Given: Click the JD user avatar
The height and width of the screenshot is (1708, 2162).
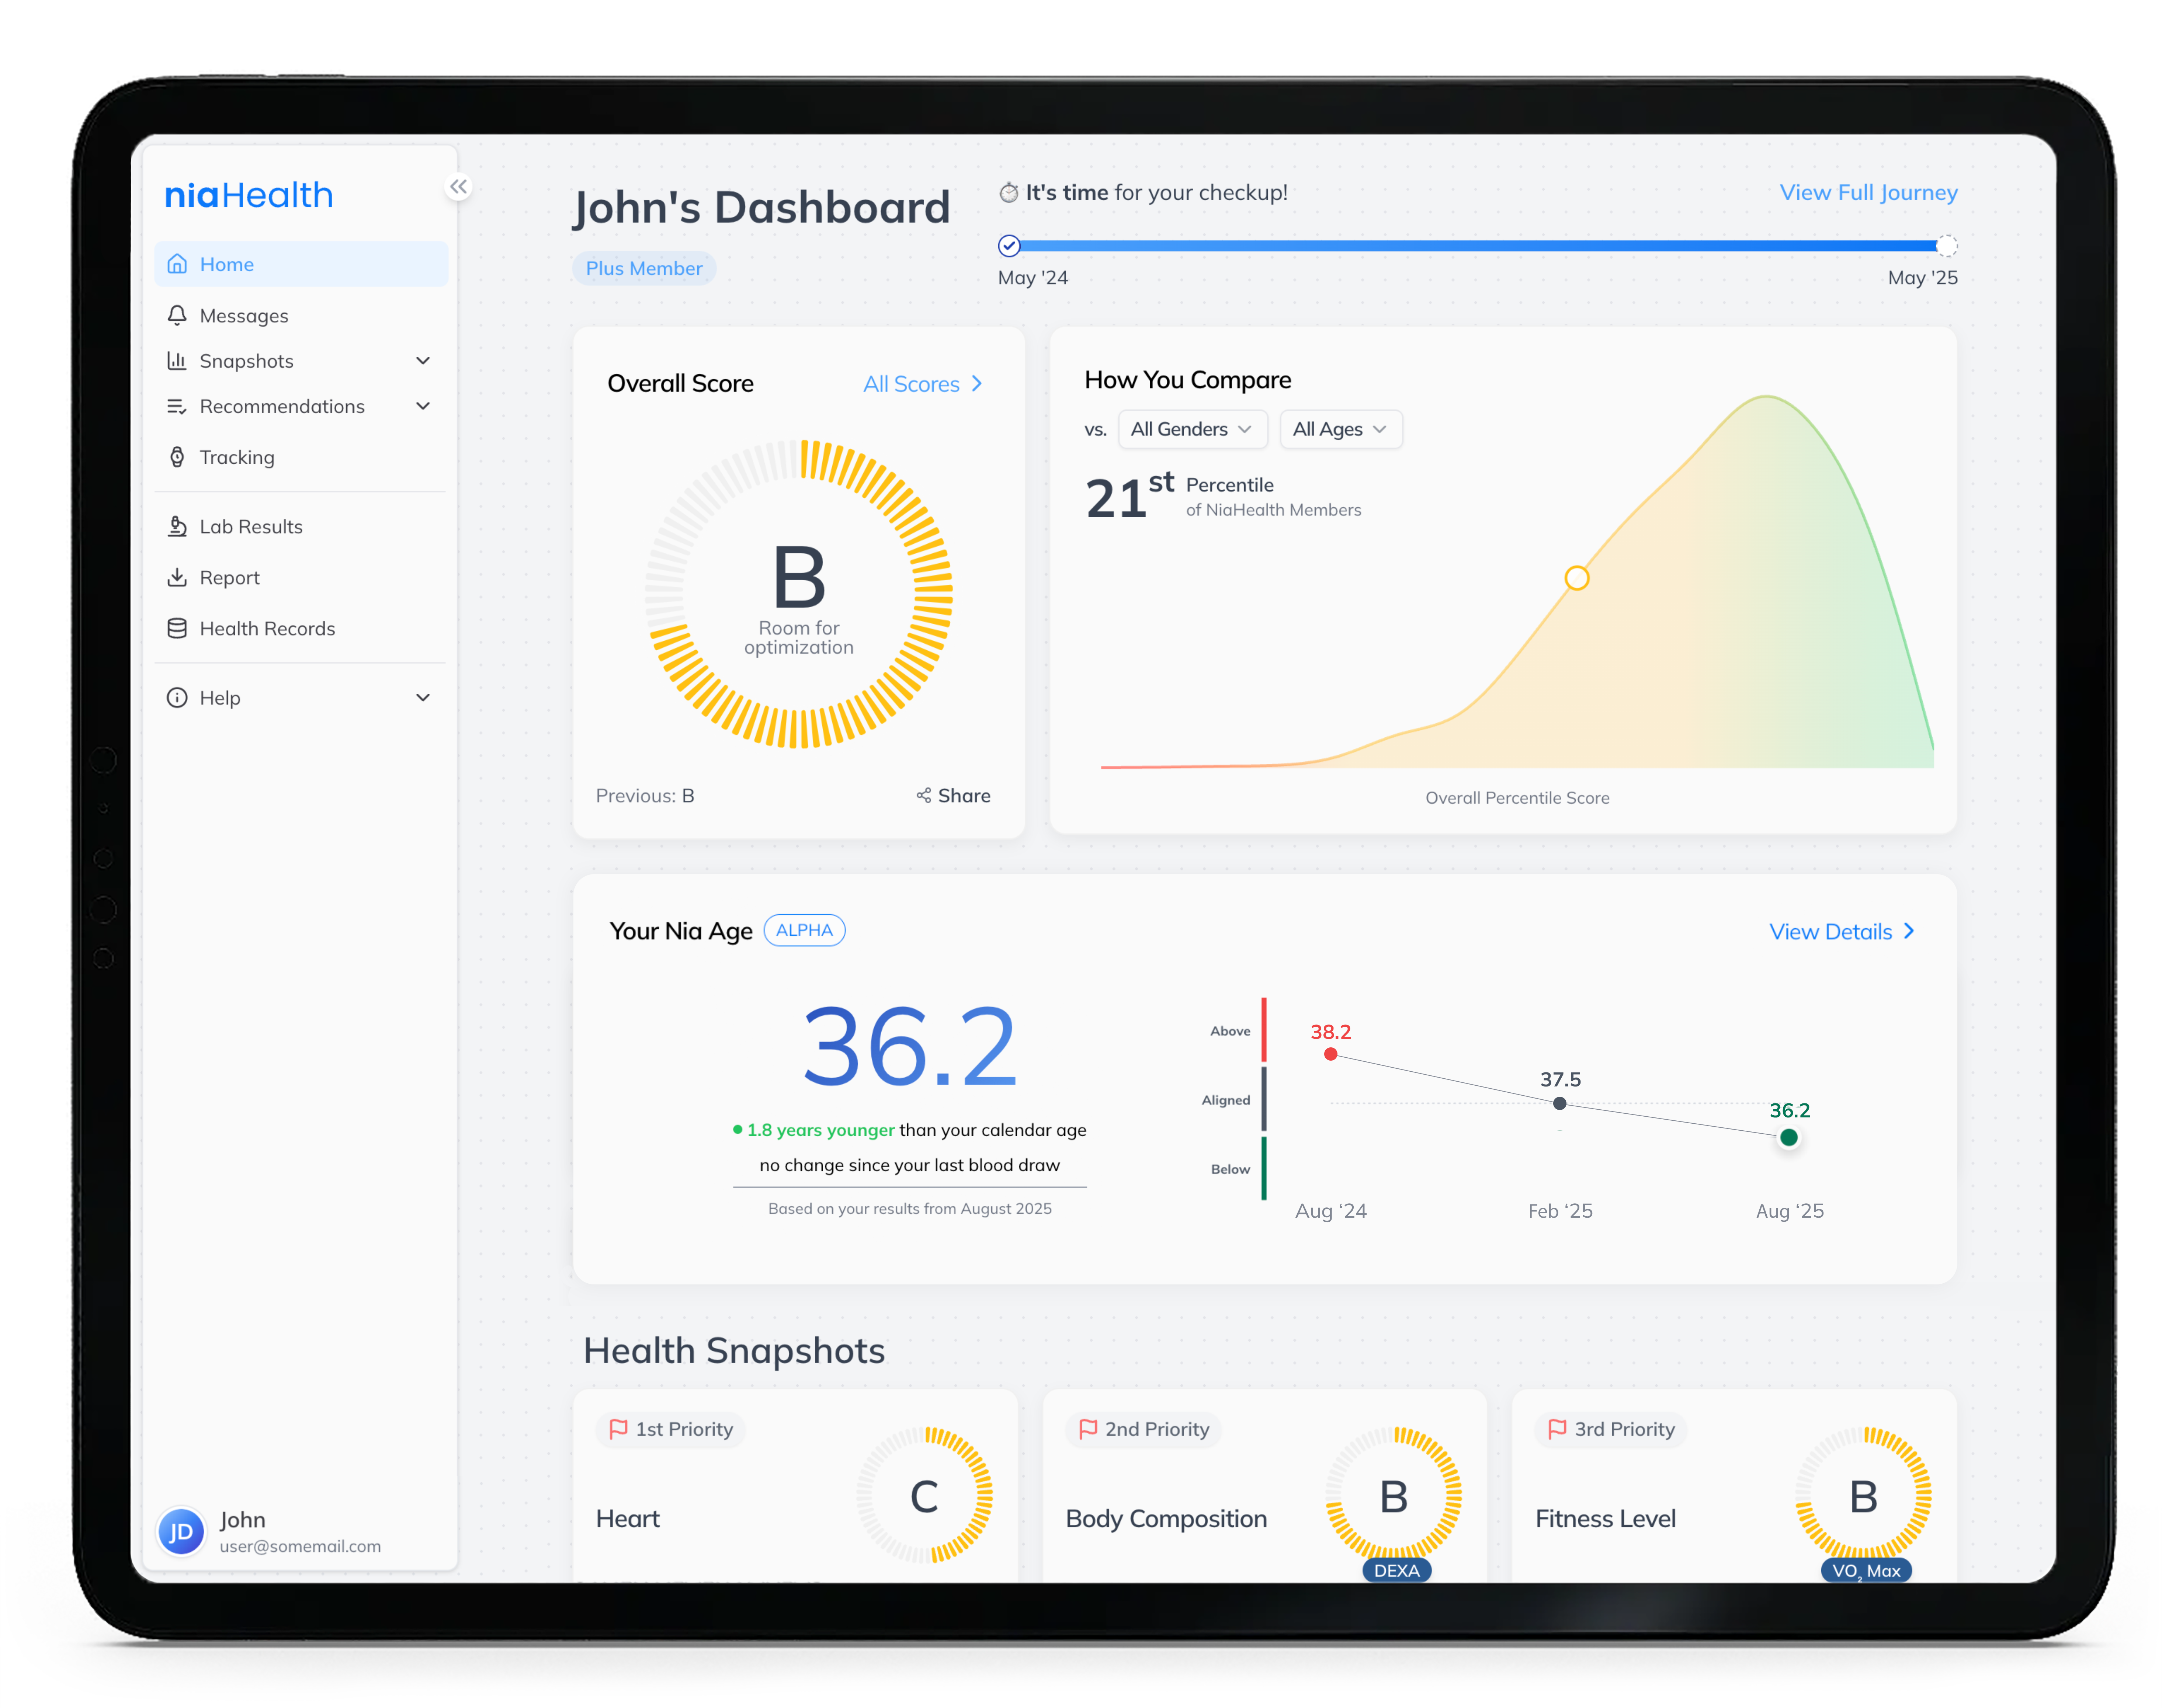Looking at the screenshot, I should 181,1531.
